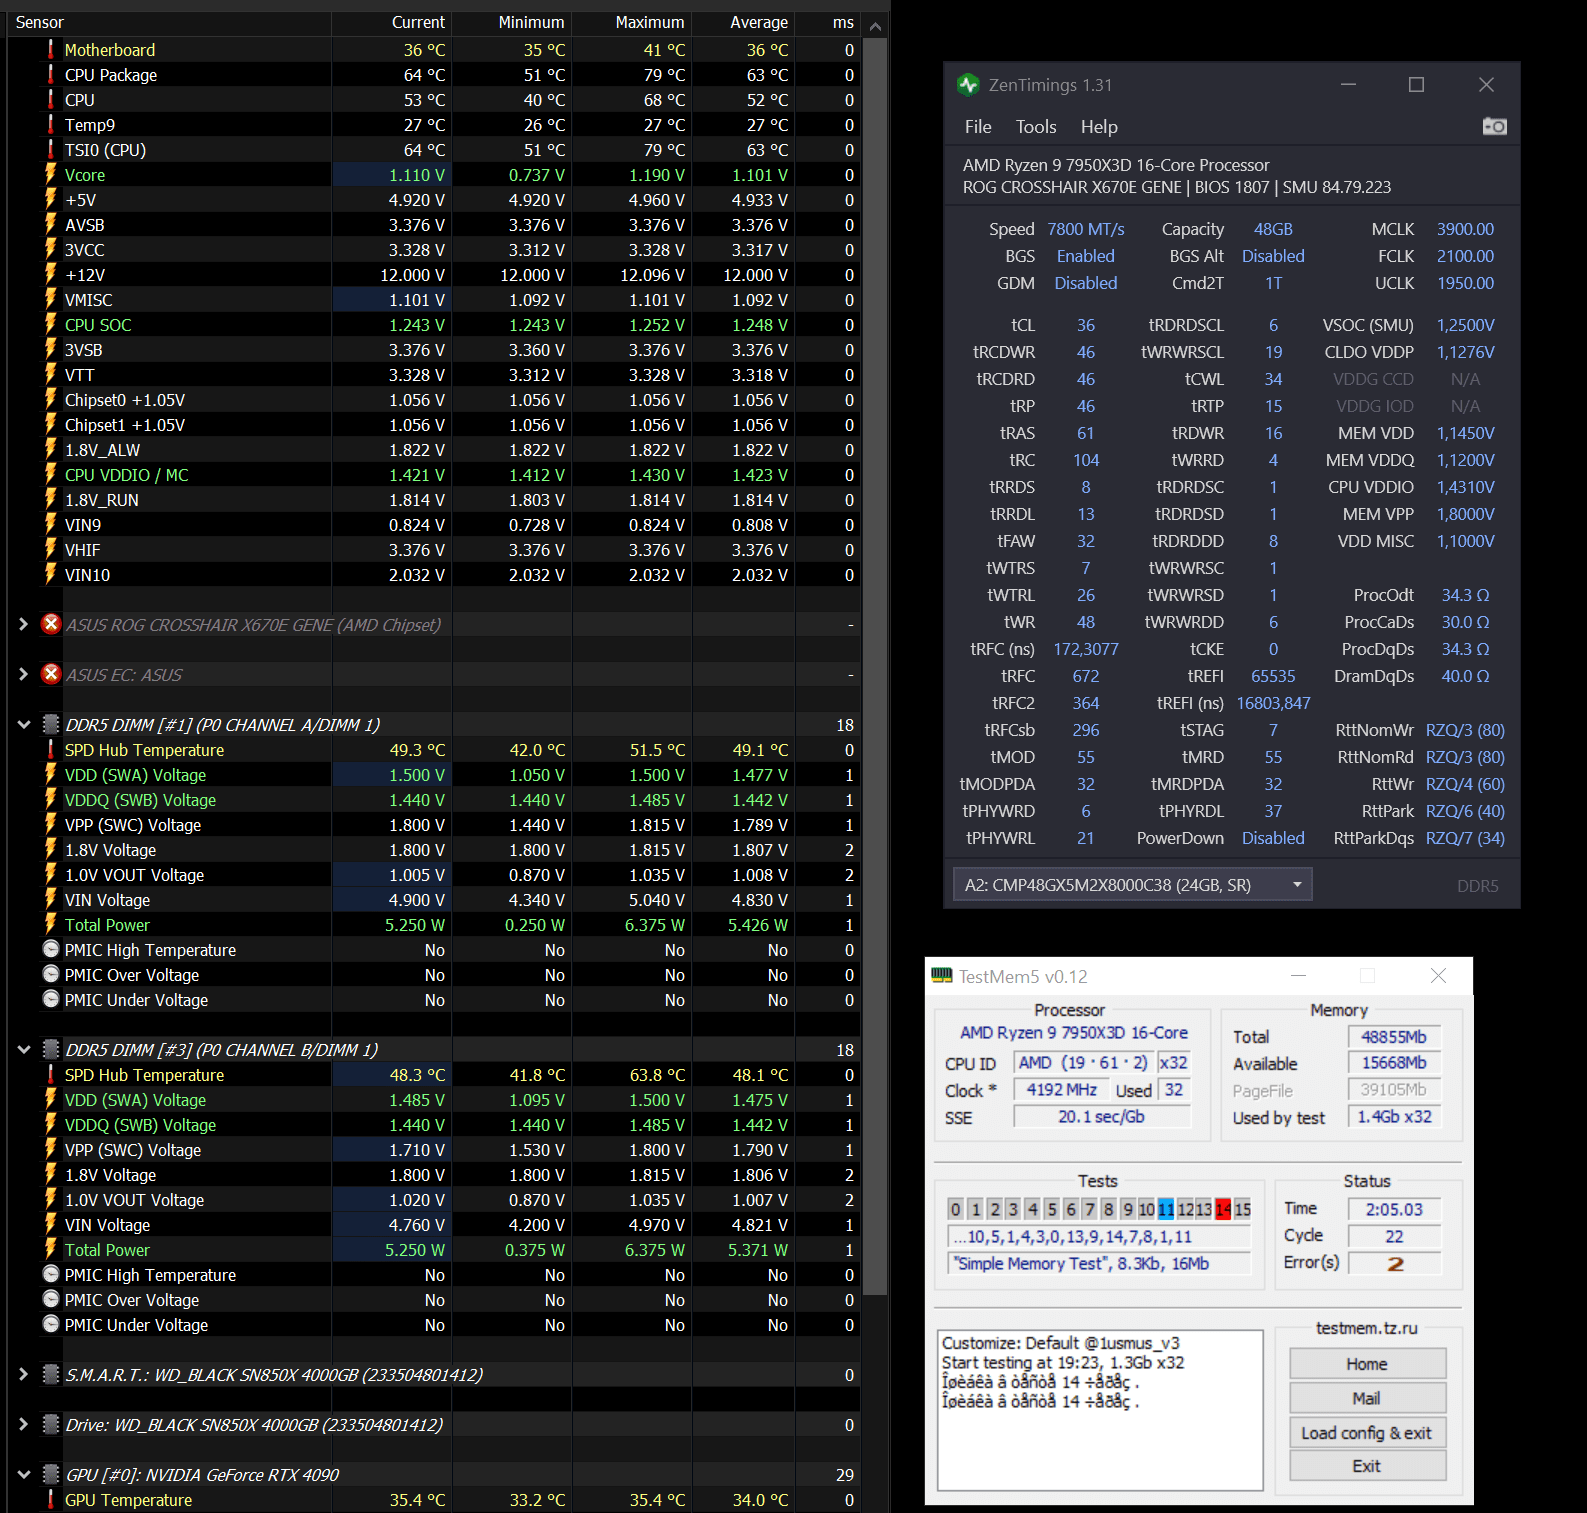
Task: Click the CPU SOC voltage bolt icon
Action: coord(51,324)
